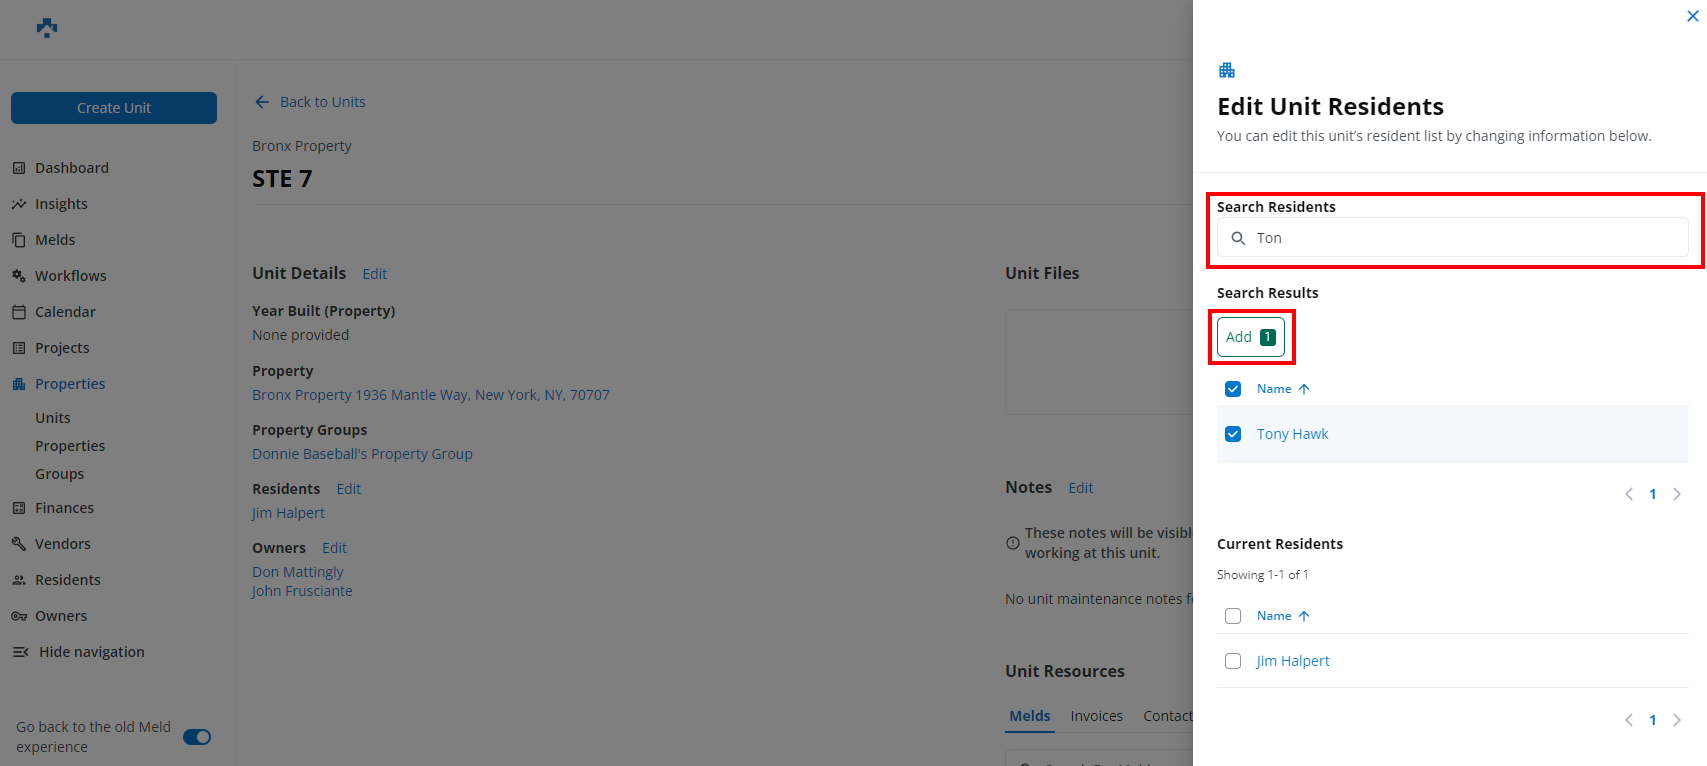Click the Property Meld logo icon

click(x=47, y=28)
